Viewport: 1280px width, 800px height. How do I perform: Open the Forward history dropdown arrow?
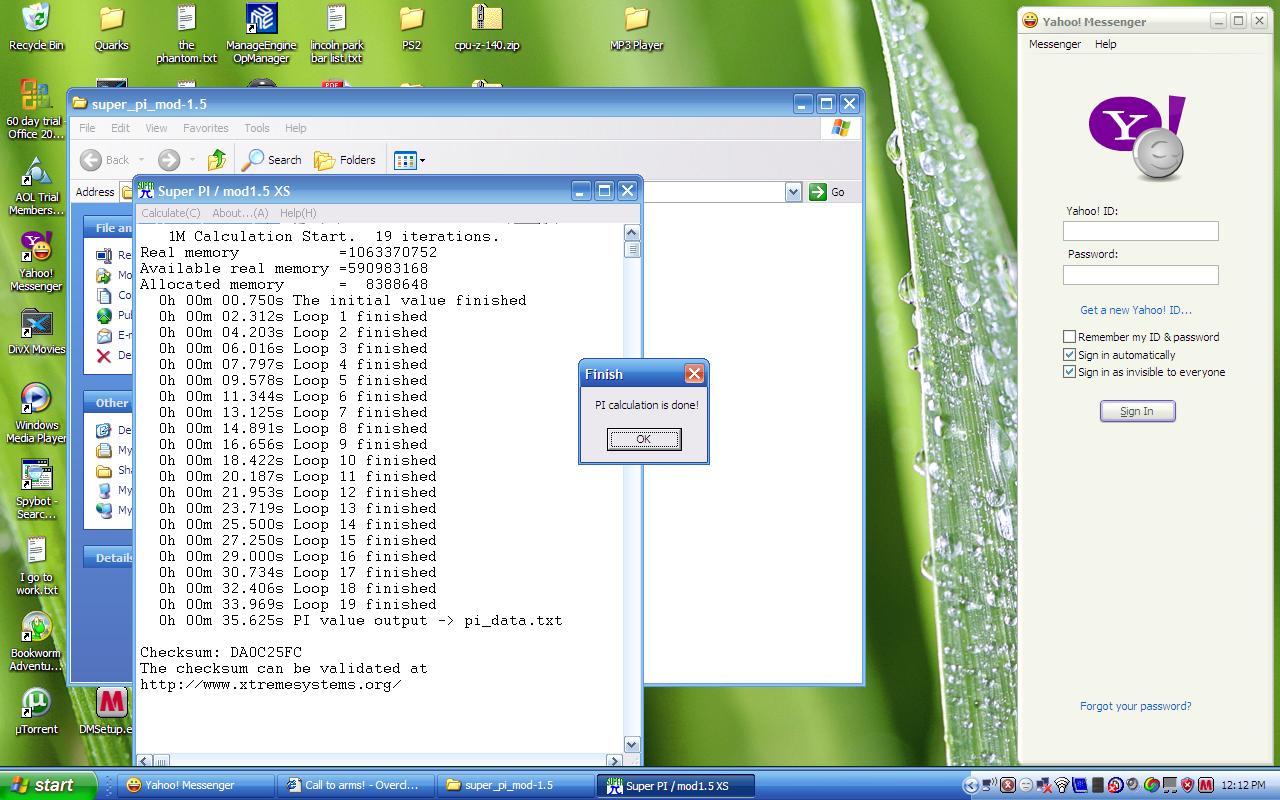pyautogui.click(x=192, y=160)
